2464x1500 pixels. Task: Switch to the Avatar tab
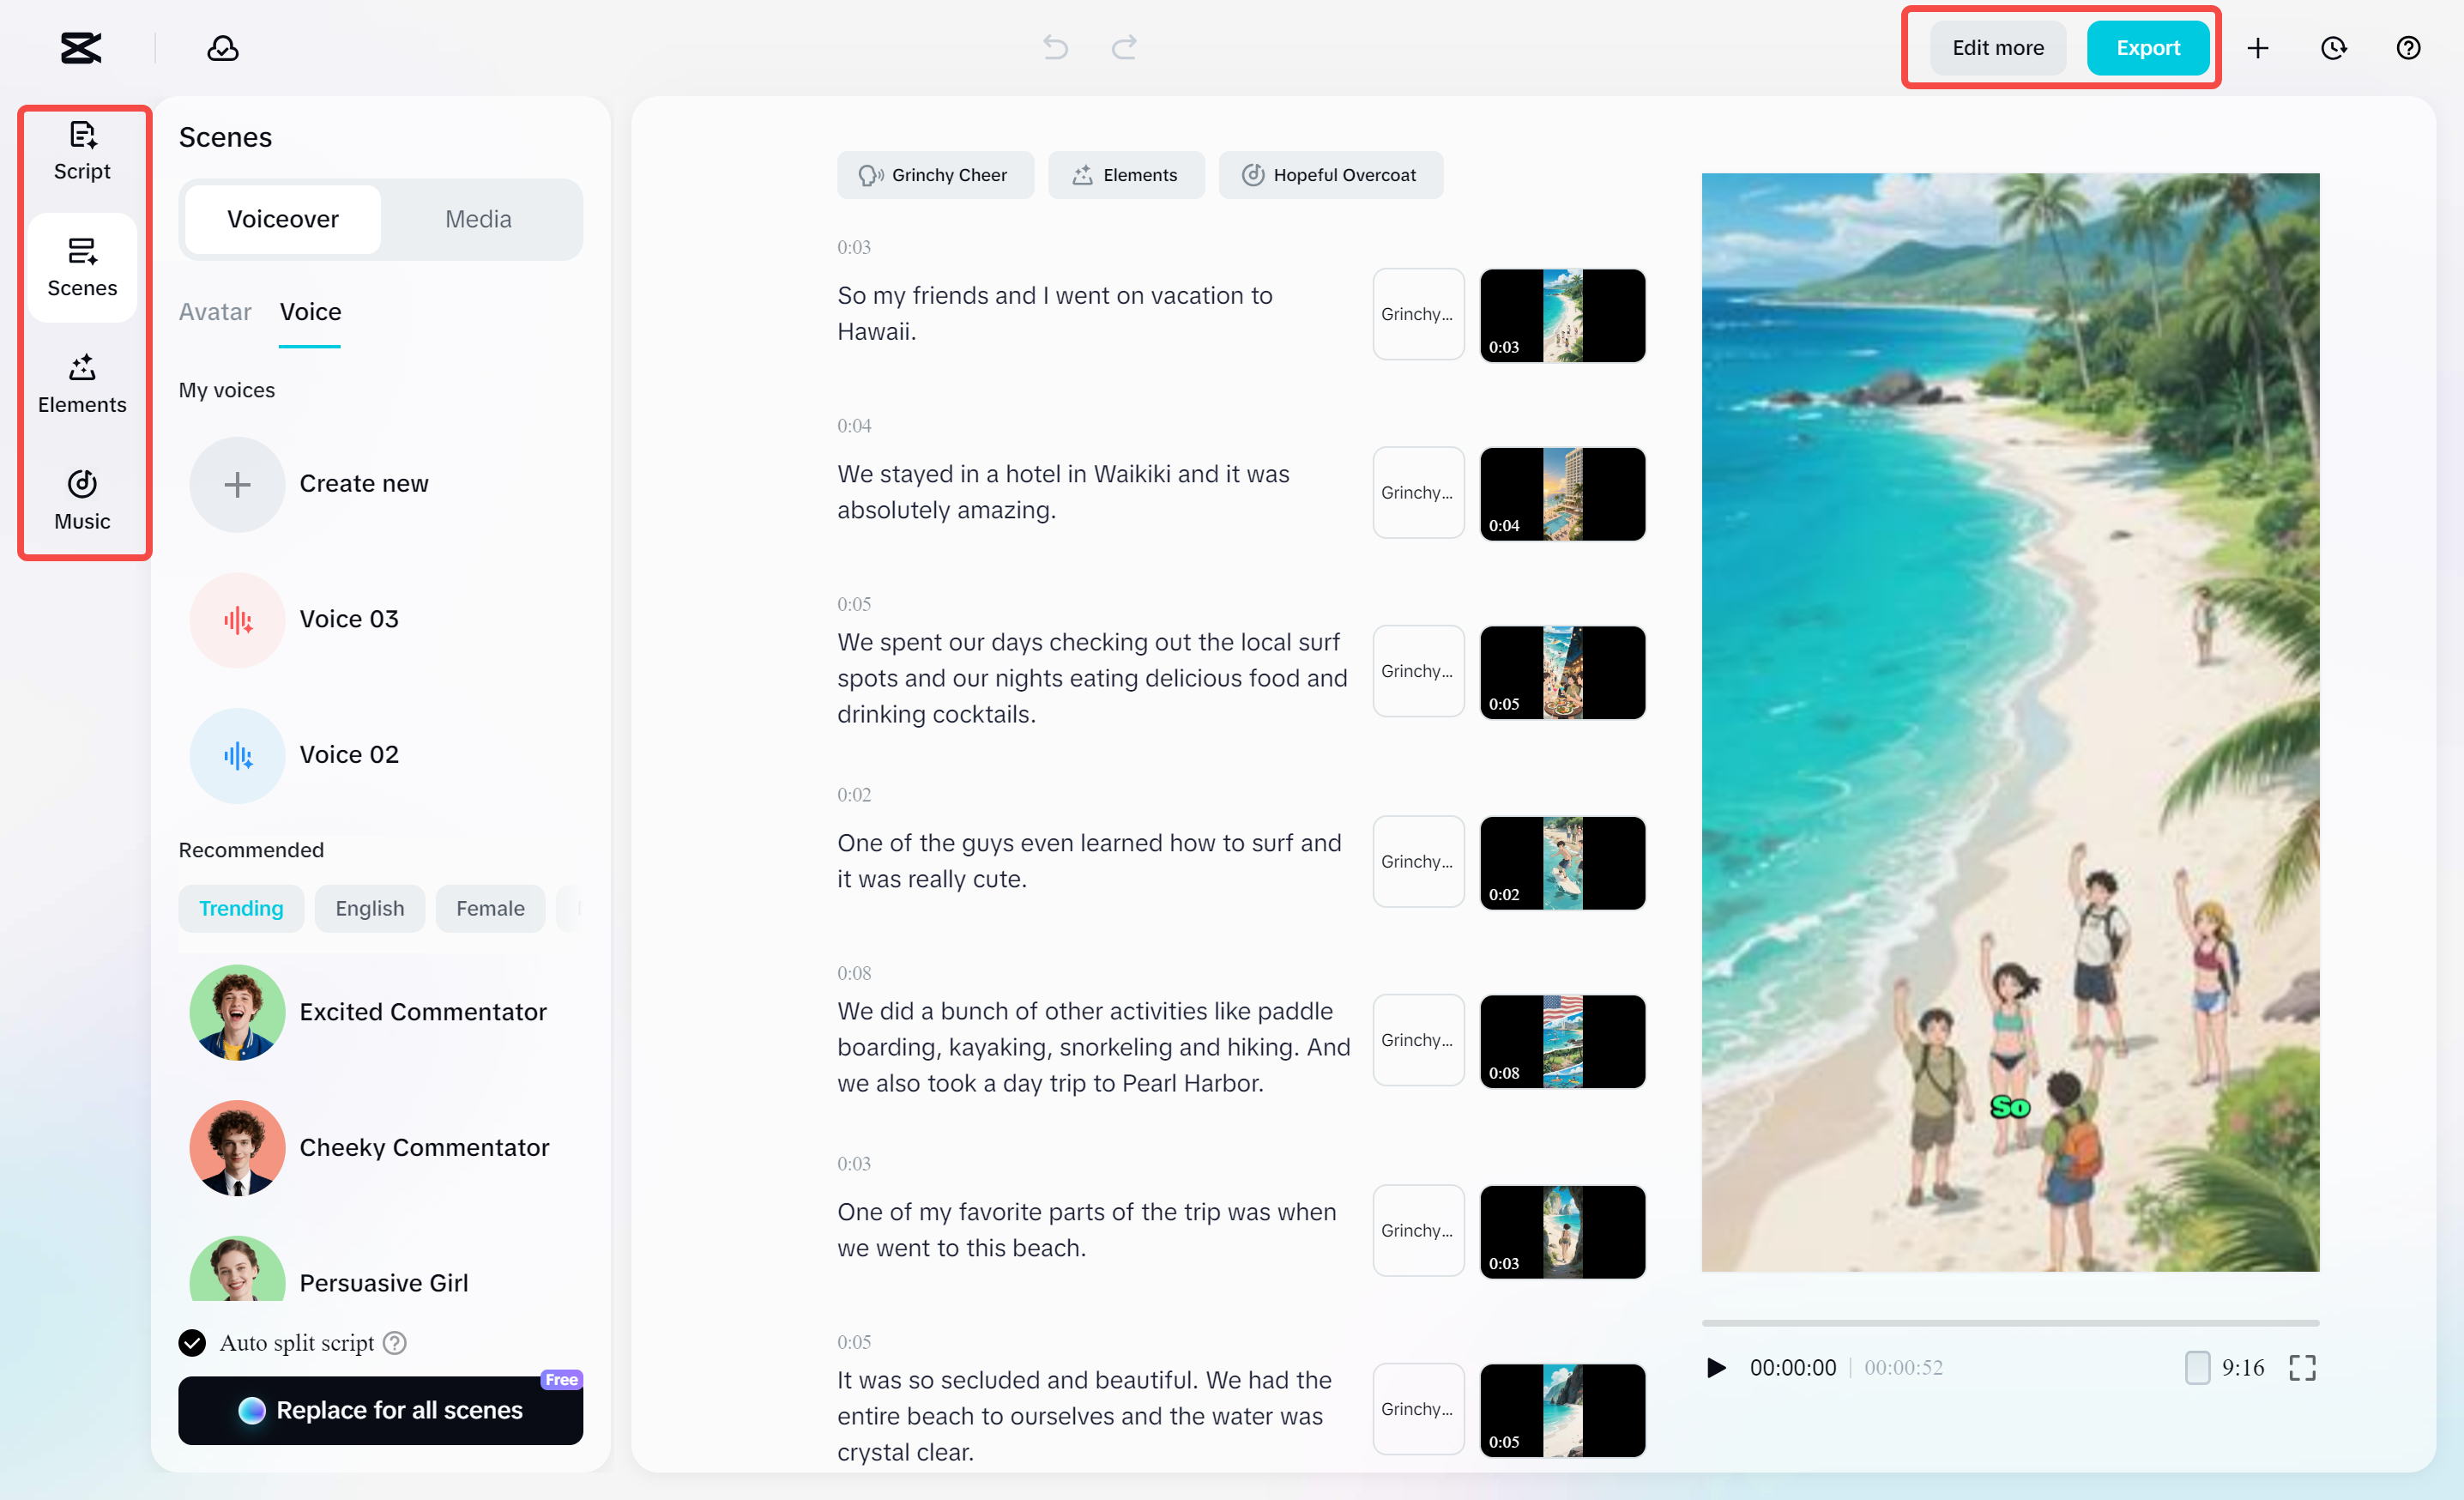tap(214, 312)
